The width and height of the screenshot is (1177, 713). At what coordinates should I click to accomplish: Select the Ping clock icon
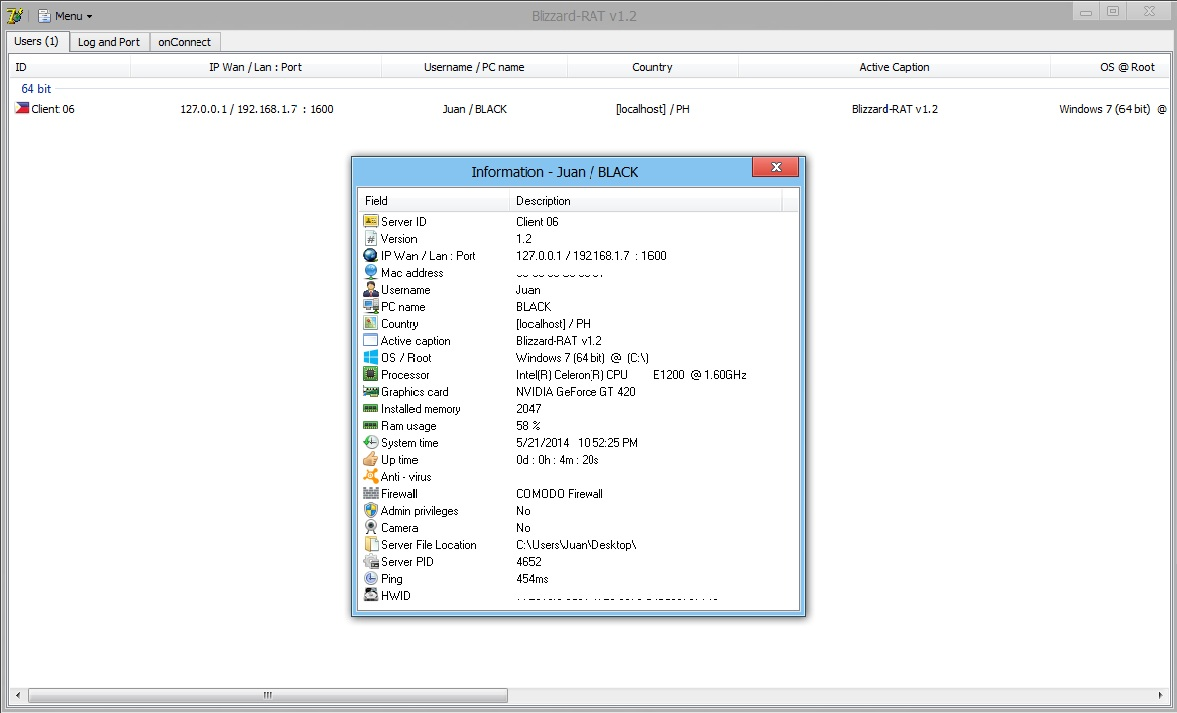point(371,579)
